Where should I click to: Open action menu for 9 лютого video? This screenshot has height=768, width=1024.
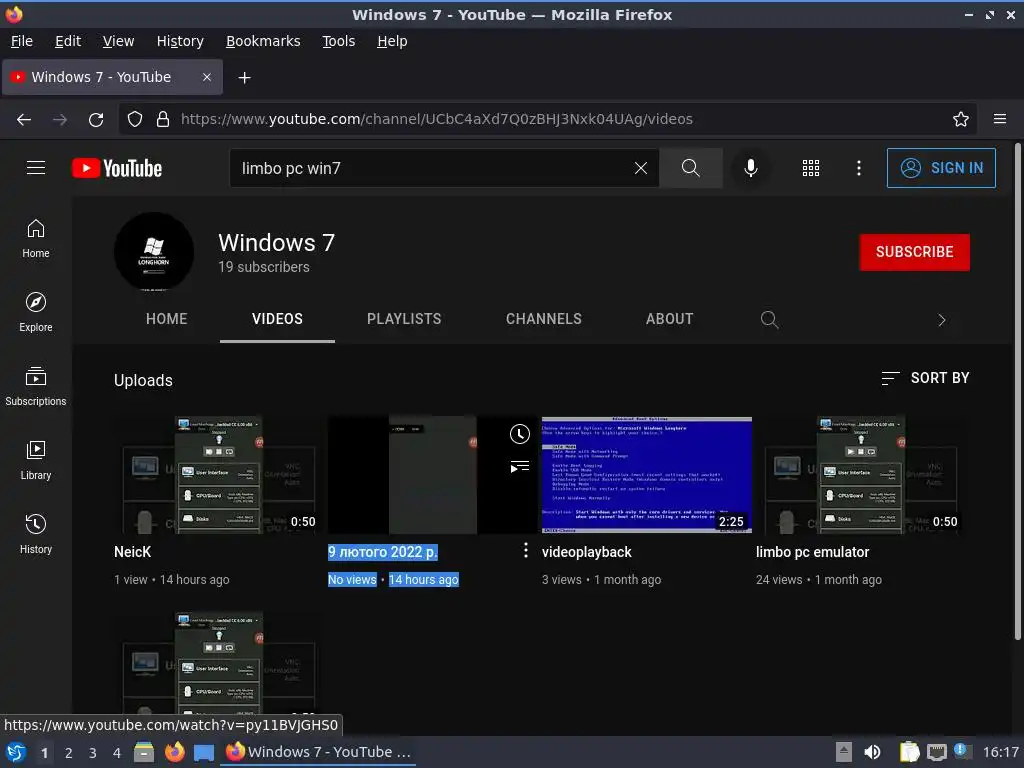click(526, 551)
